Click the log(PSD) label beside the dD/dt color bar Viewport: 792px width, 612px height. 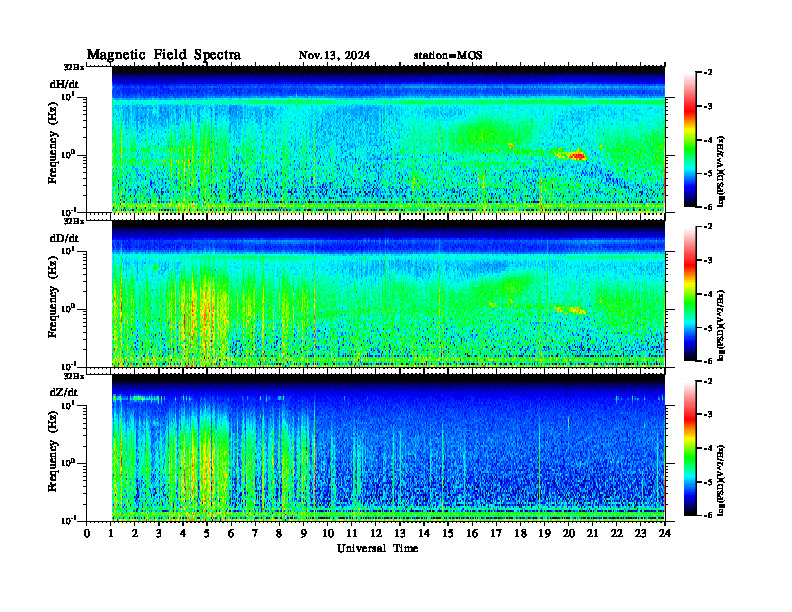[x=721, y=325]
